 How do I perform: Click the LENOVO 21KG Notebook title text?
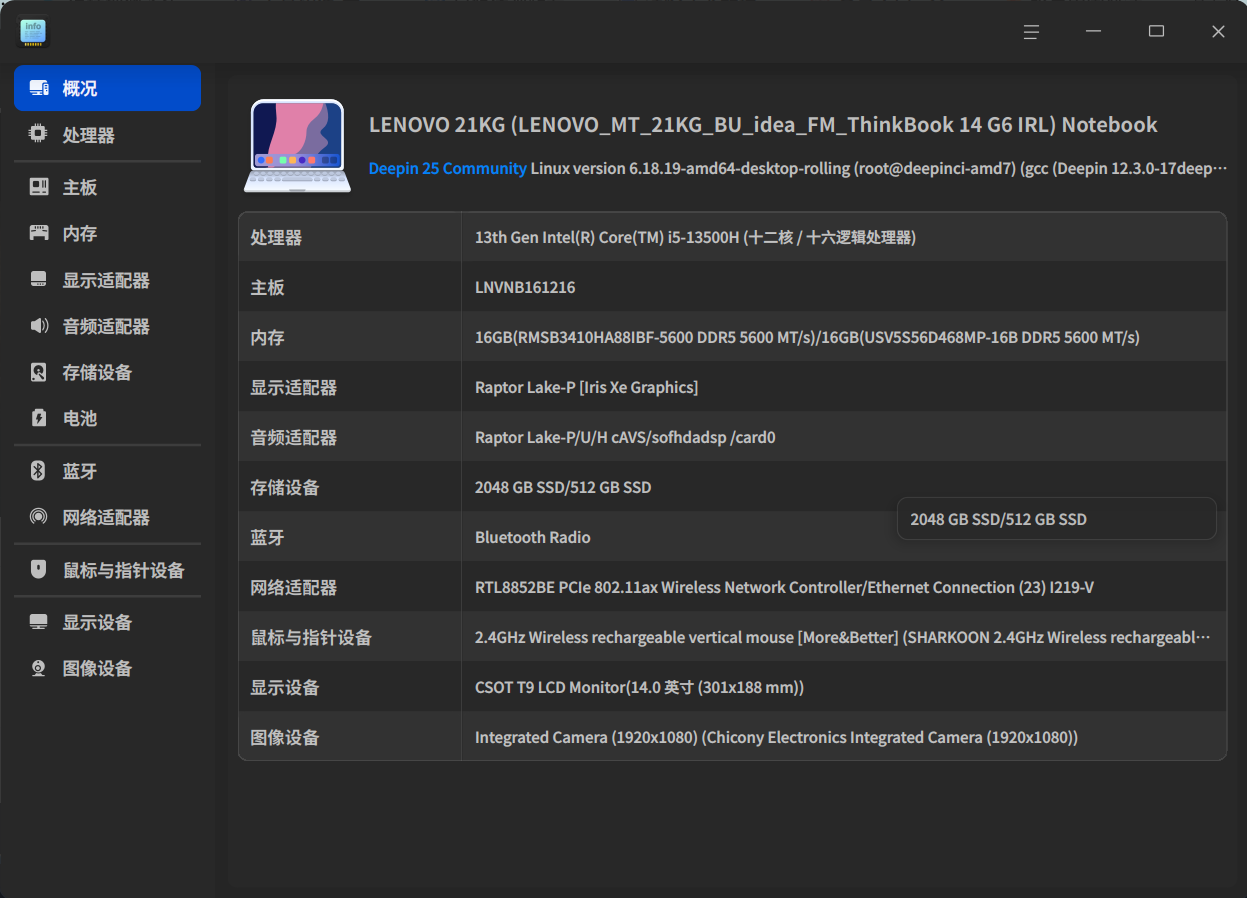pyautogui.click(x=763, y=125)
